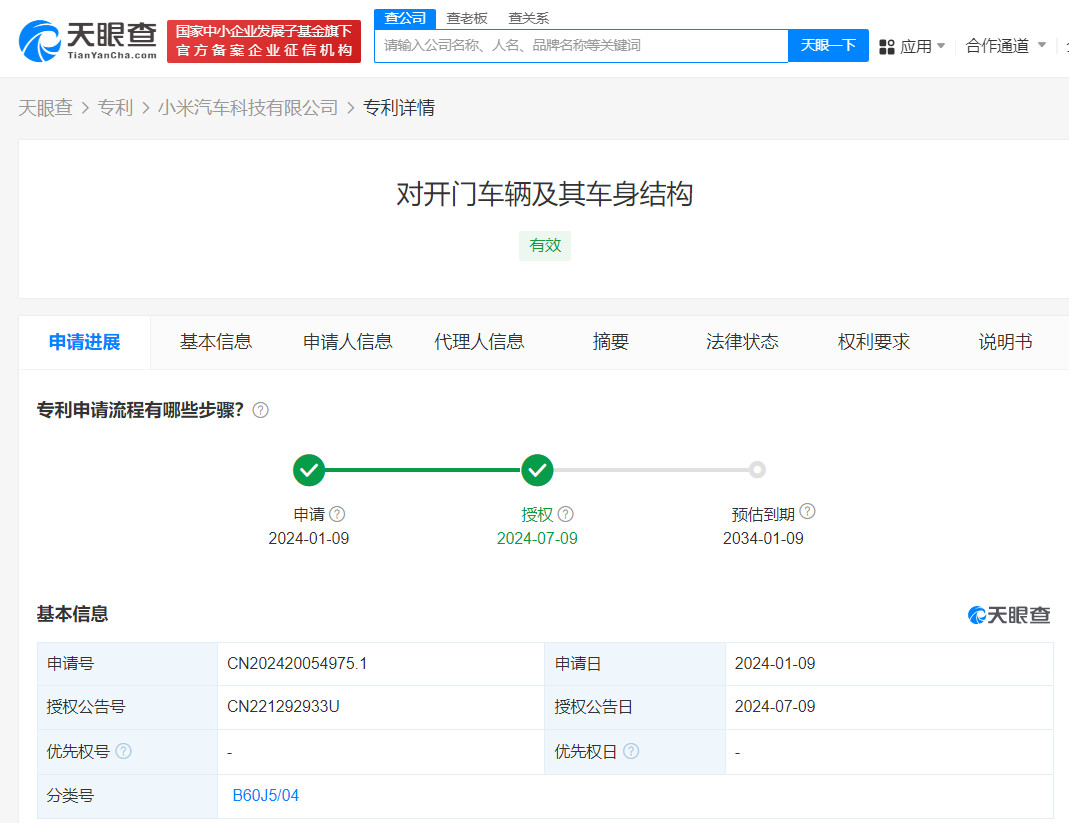Image resolution: width=1069 pixels, height=823 pixels.
Task: Click the gray 预估到期 progress node
Action: tap(757, 470)
